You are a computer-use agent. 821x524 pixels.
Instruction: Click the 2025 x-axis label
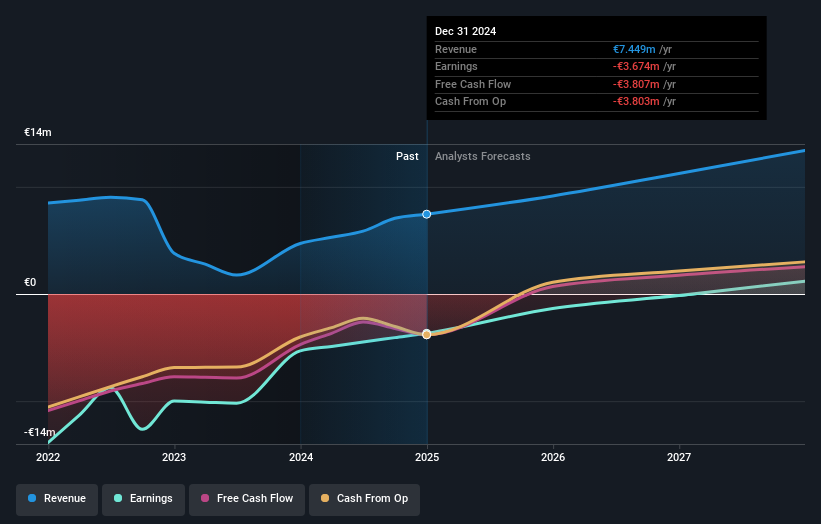click(x=427, y=458)
